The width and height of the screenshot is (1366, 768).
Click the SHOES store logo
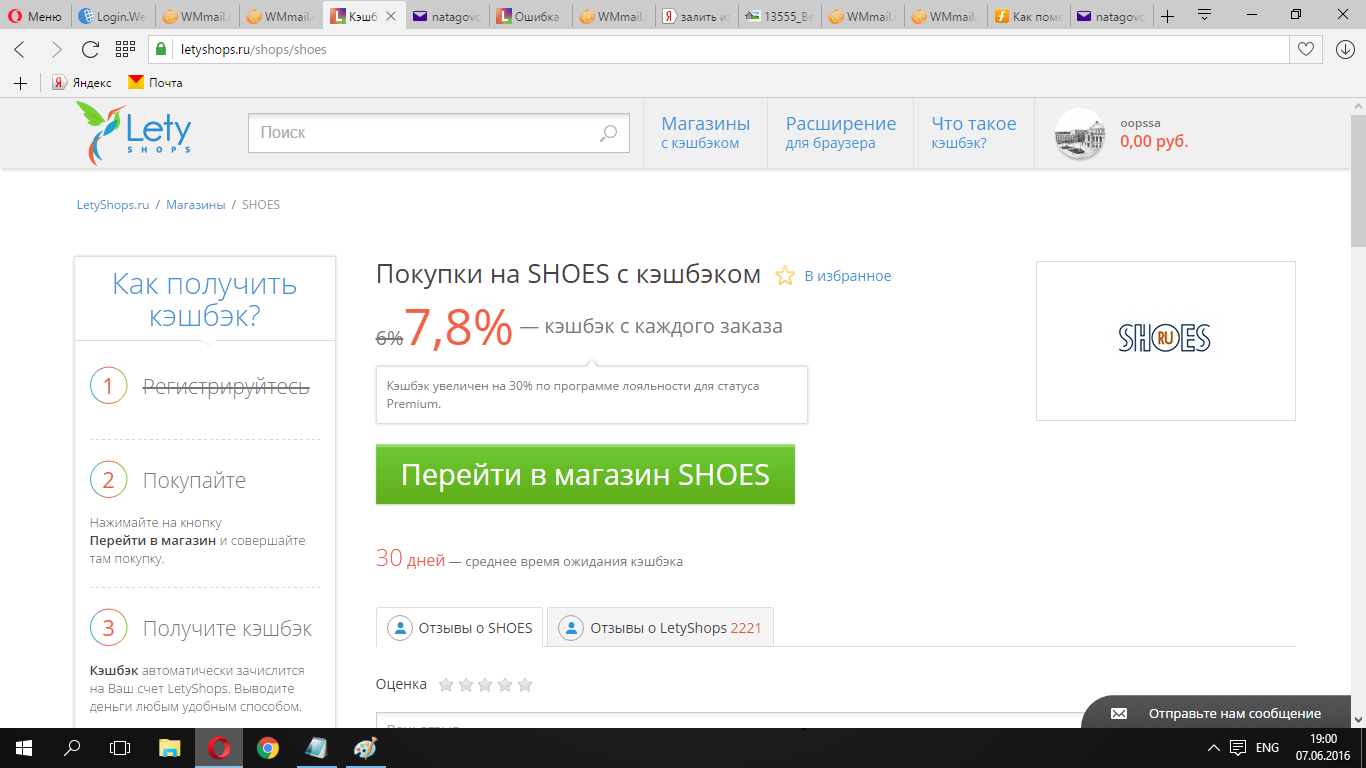click(1165, 340)
